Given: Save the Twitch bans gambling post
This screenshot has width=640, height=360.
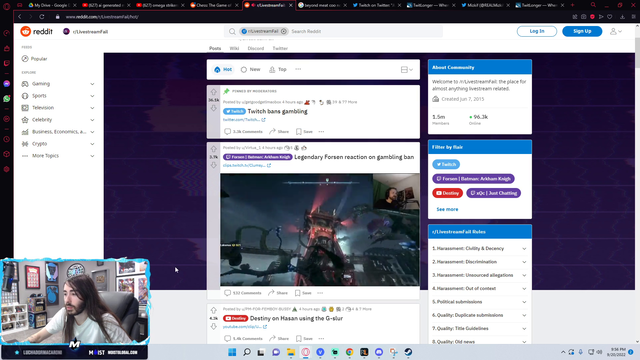Looking at the screenshot, I should pyautogui.click(x=304, y=131).
